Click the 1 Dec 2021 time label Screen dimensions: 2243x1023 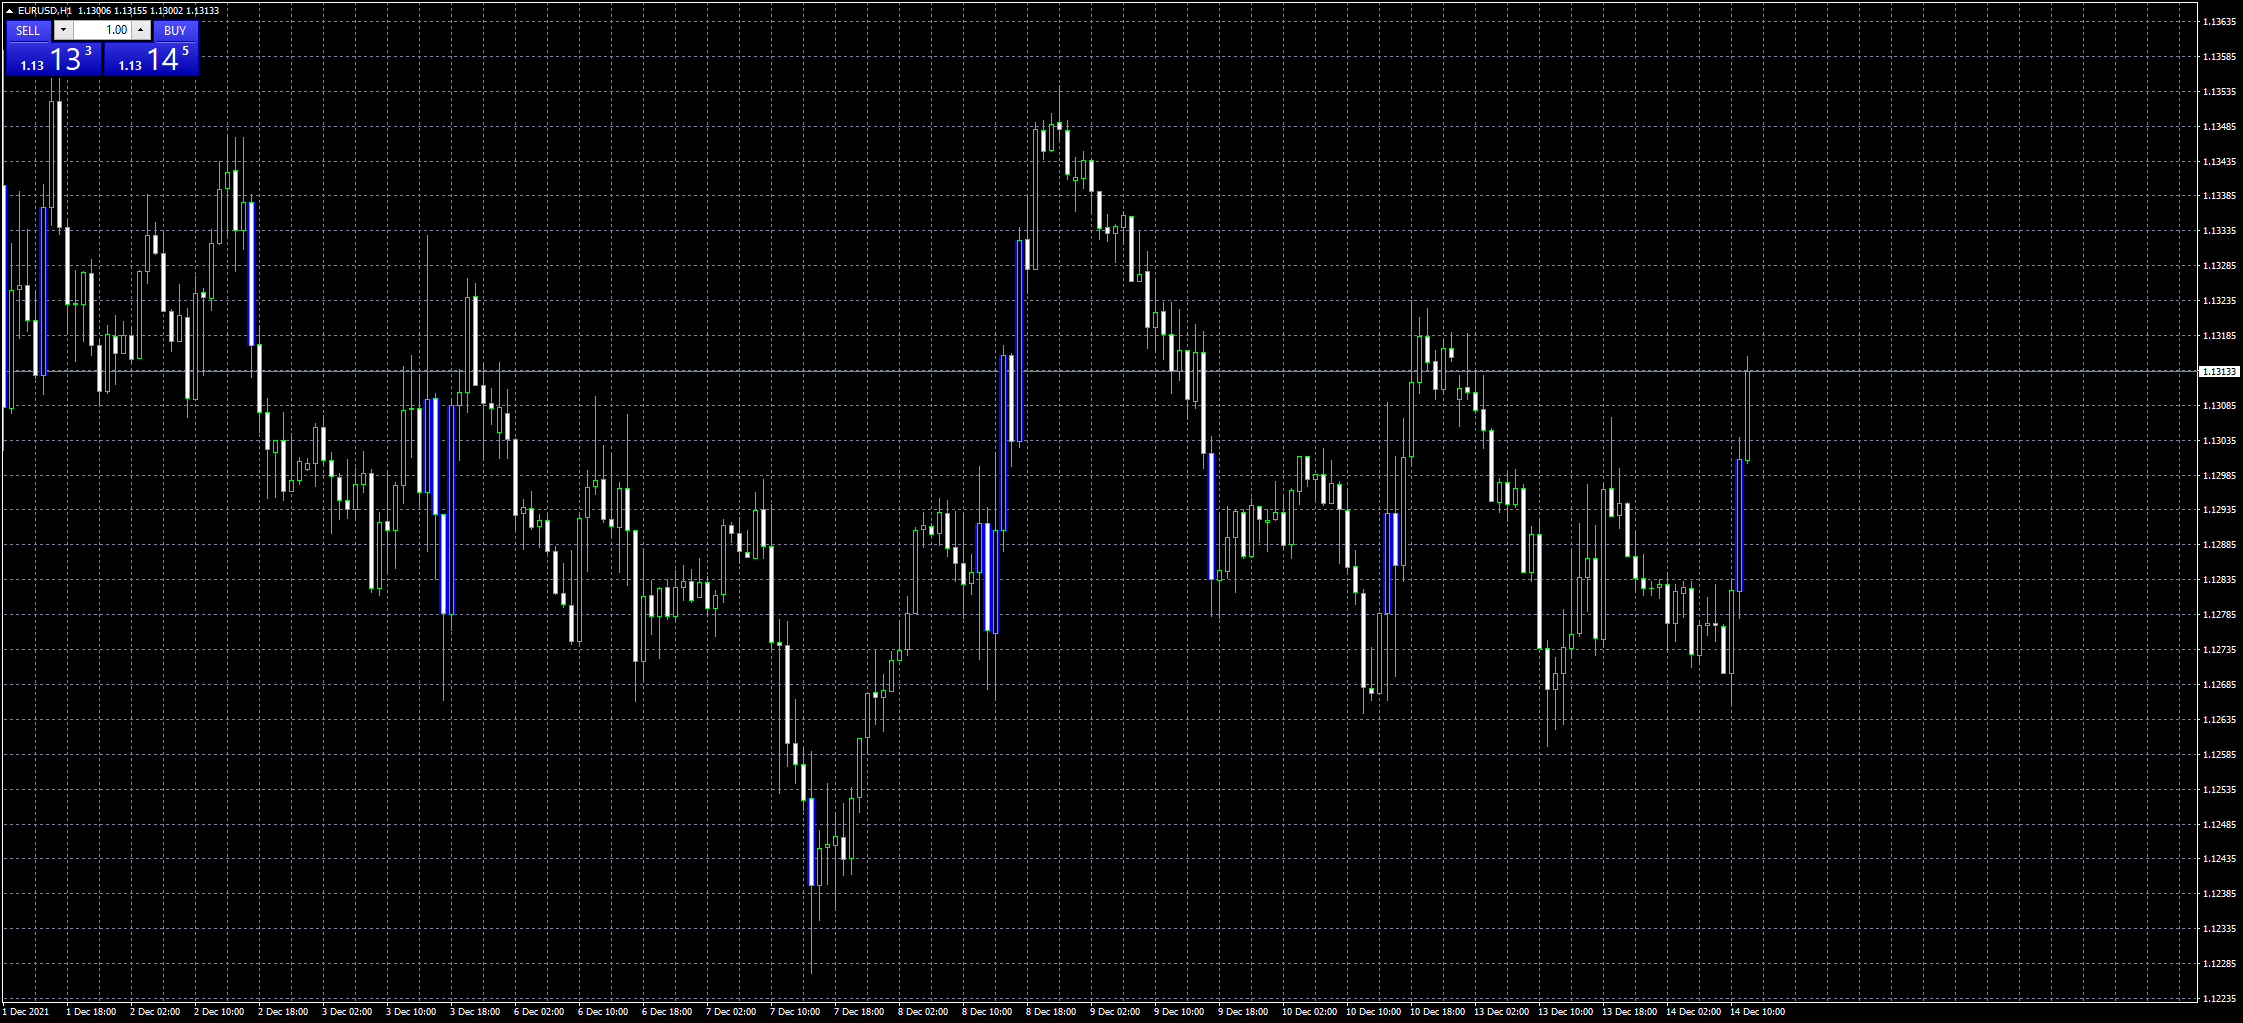tap(25, 1012)
